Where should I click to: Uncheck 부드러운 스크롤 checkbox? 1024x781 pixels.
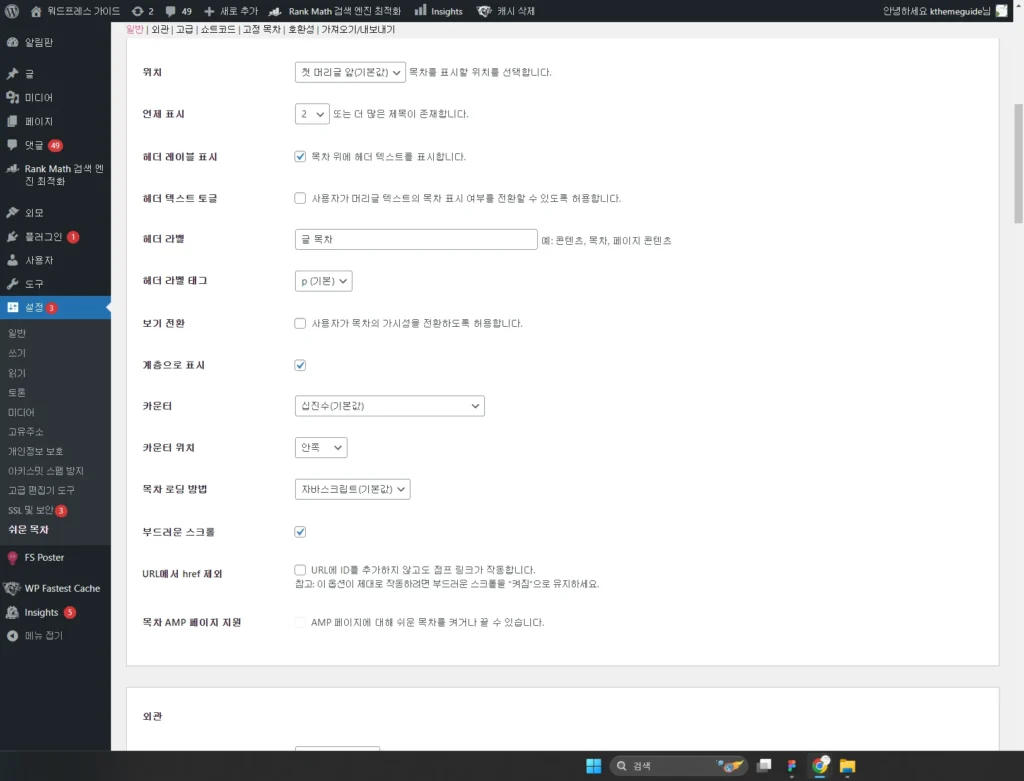[300, 532]
